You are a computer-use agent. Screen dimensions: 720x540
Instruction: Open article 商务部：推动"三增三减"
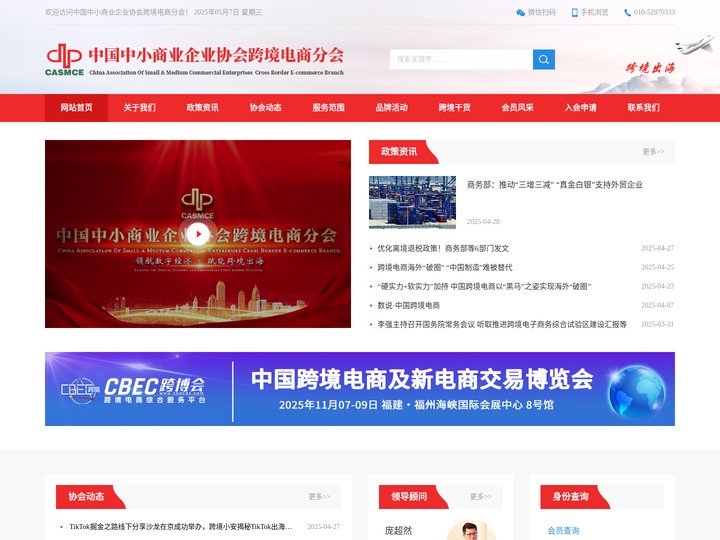point(555,185)
